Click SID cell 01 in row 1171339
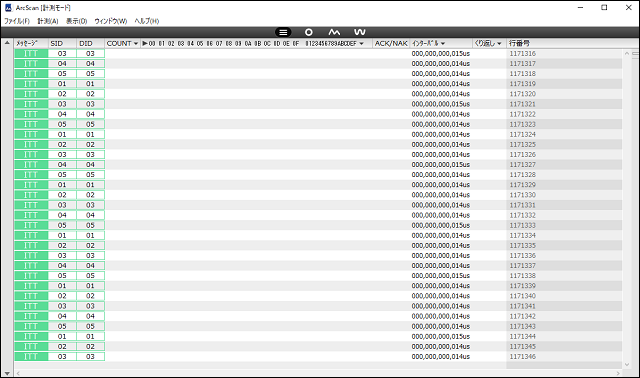The height and width of the screenshot is (378, 640). (x=62, y=286)
